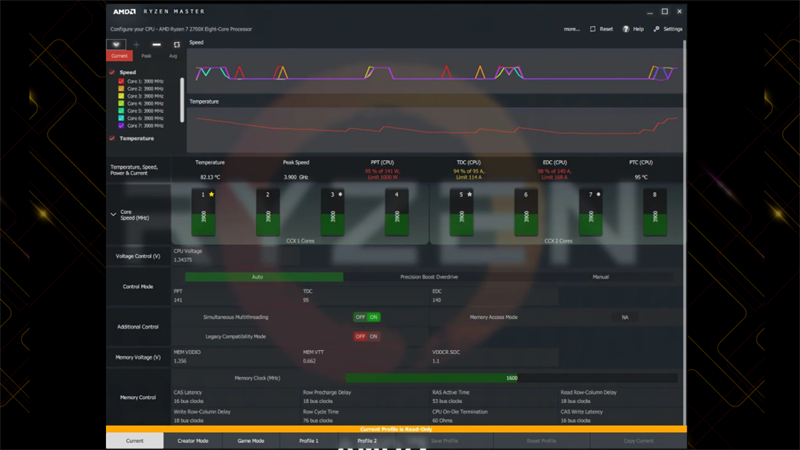The image size is (800, 450).
Task: Collapse the Core Speed (MHz) section chevron
Action: [113, 214]
